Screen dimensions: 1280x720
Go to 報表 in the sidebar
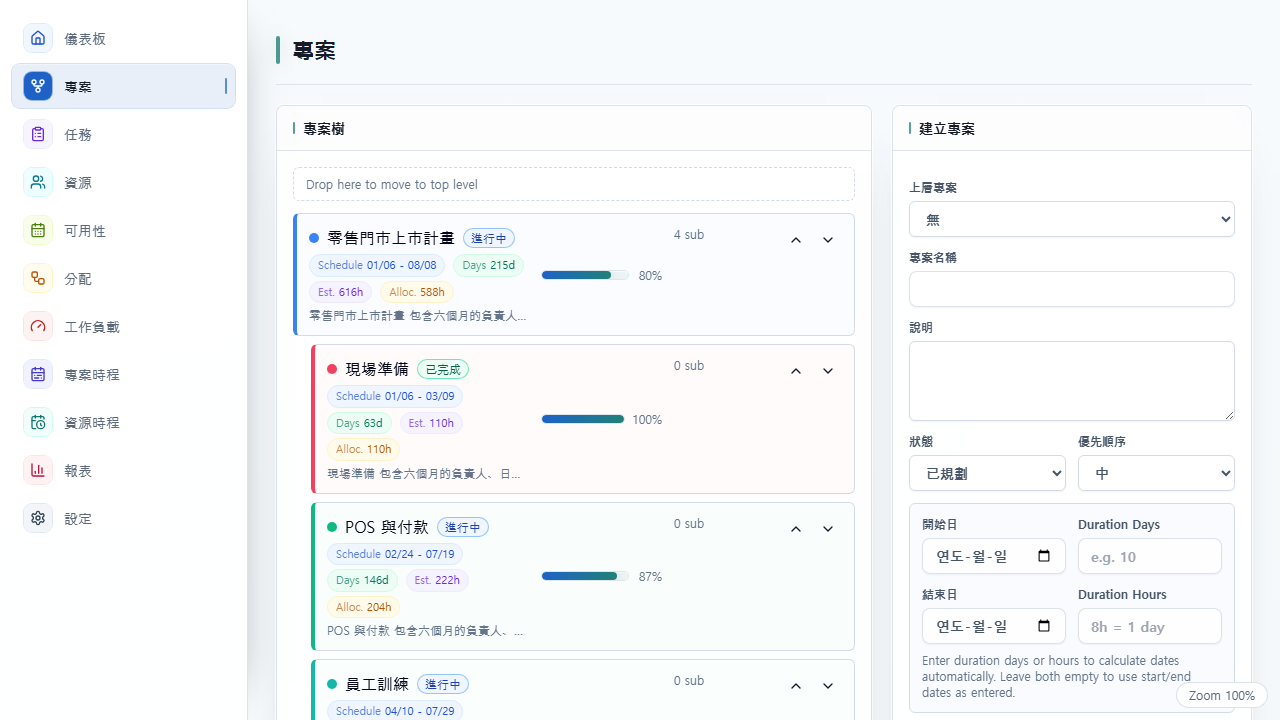(124, 470)
